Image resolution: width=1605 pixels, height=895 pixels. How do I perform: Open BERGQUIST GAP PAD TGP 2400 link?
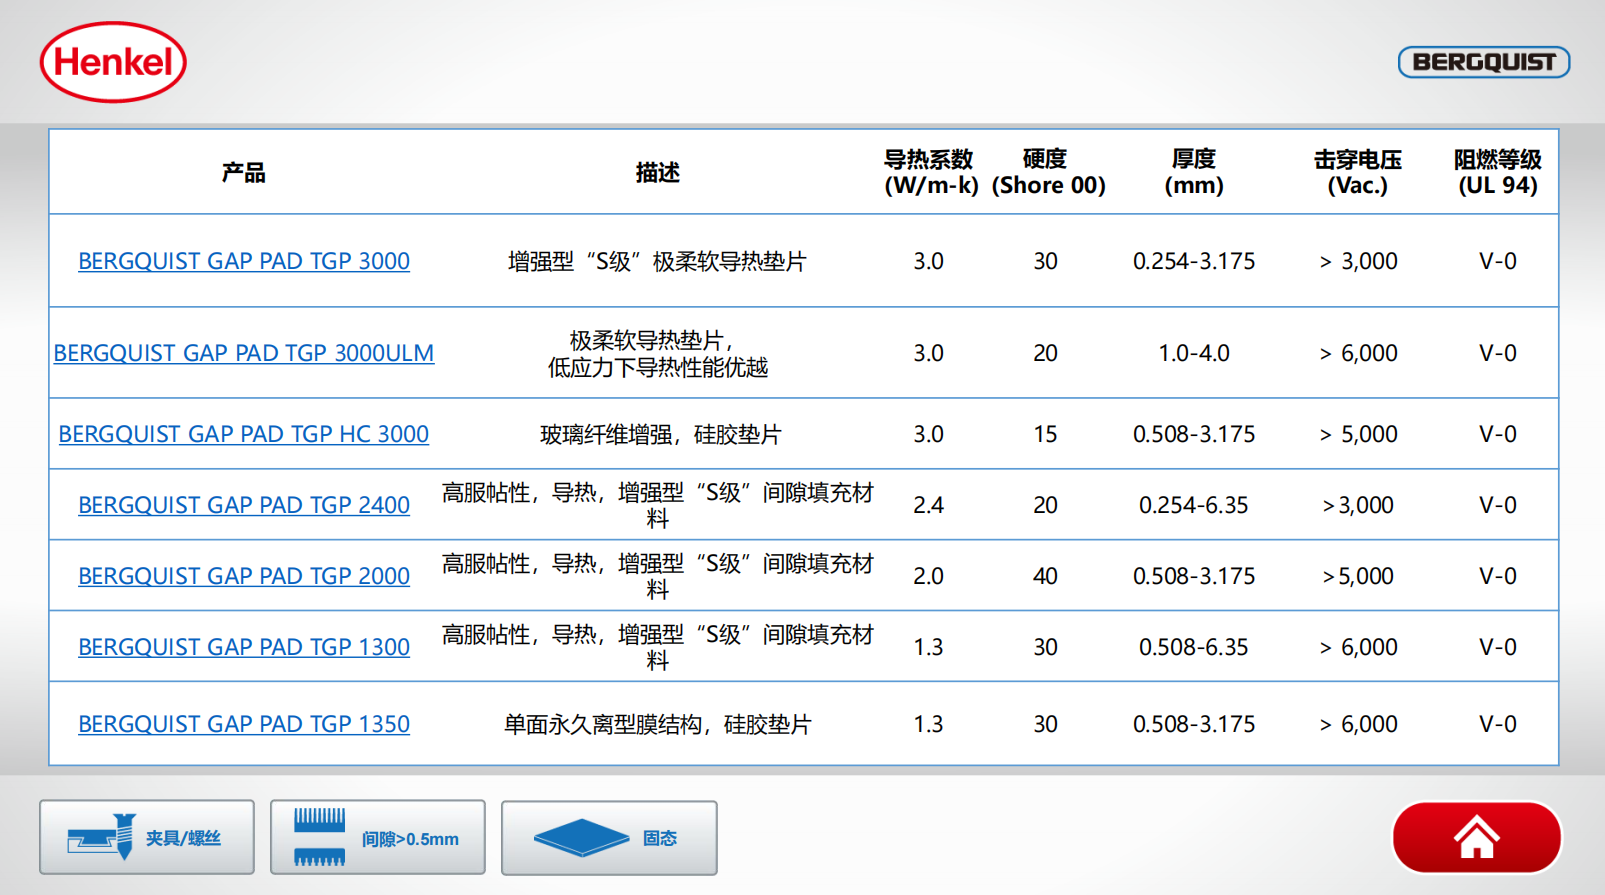click(x=244, y=505)
